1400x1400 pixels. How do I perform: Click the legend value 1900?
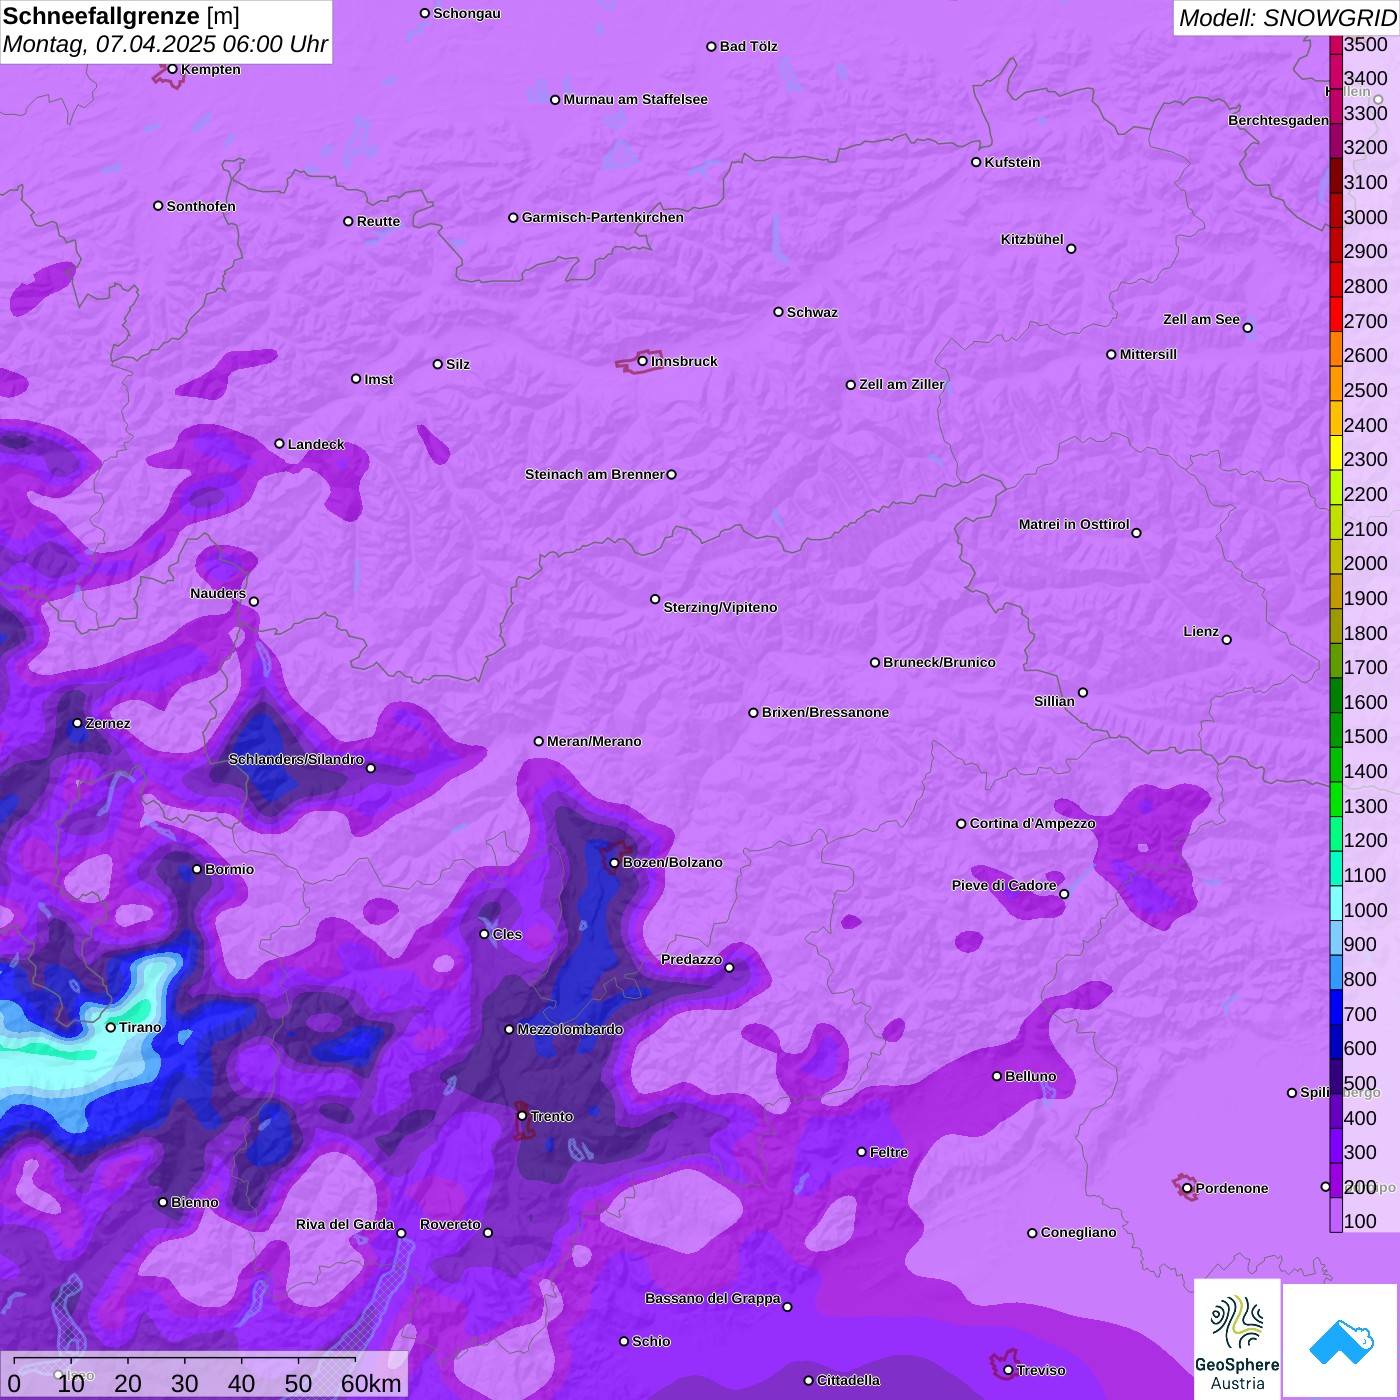point(1366,598)
